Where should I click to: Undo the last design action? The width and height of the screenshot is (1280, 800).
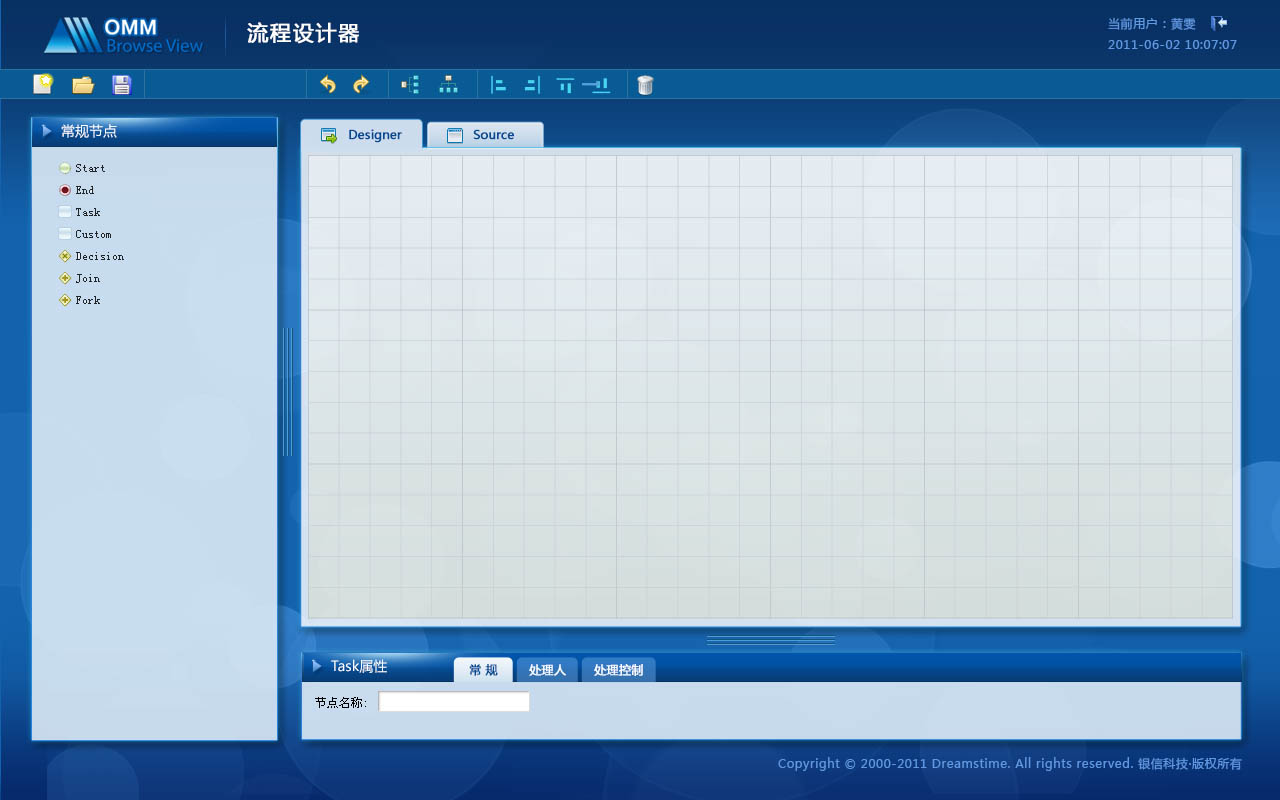click(x=327, y=84)
